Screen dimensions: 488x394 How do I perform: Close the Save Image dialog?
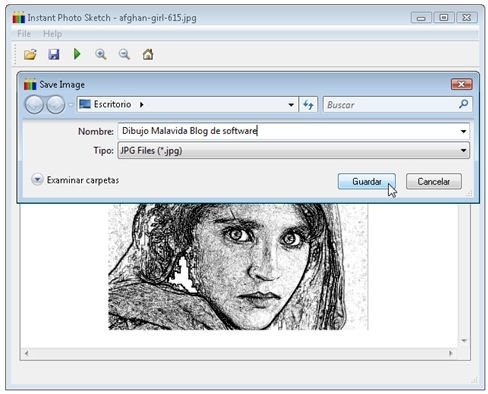[x=461, y=84]
